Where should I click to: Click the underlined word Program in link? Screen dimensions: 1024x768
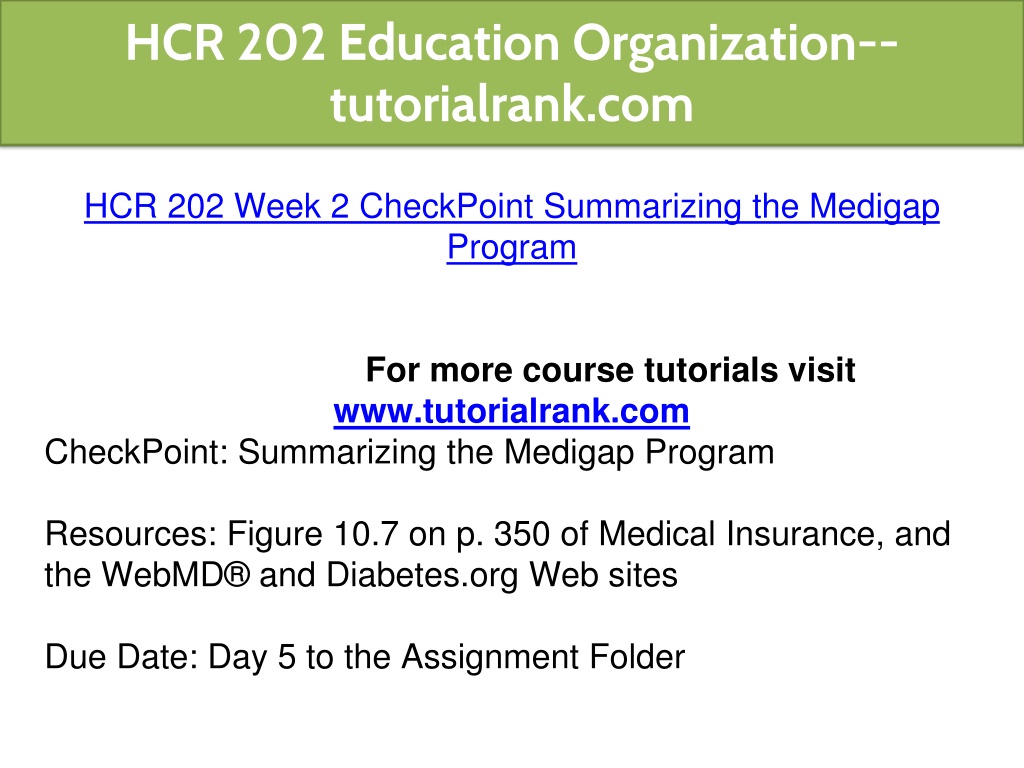(512, 248)
